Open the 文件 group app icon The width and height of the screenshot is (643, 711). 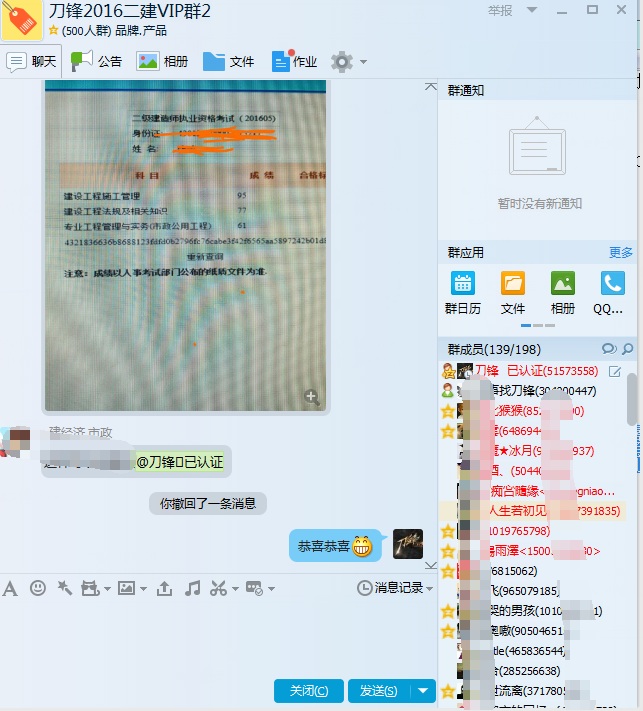click(513, 293)
